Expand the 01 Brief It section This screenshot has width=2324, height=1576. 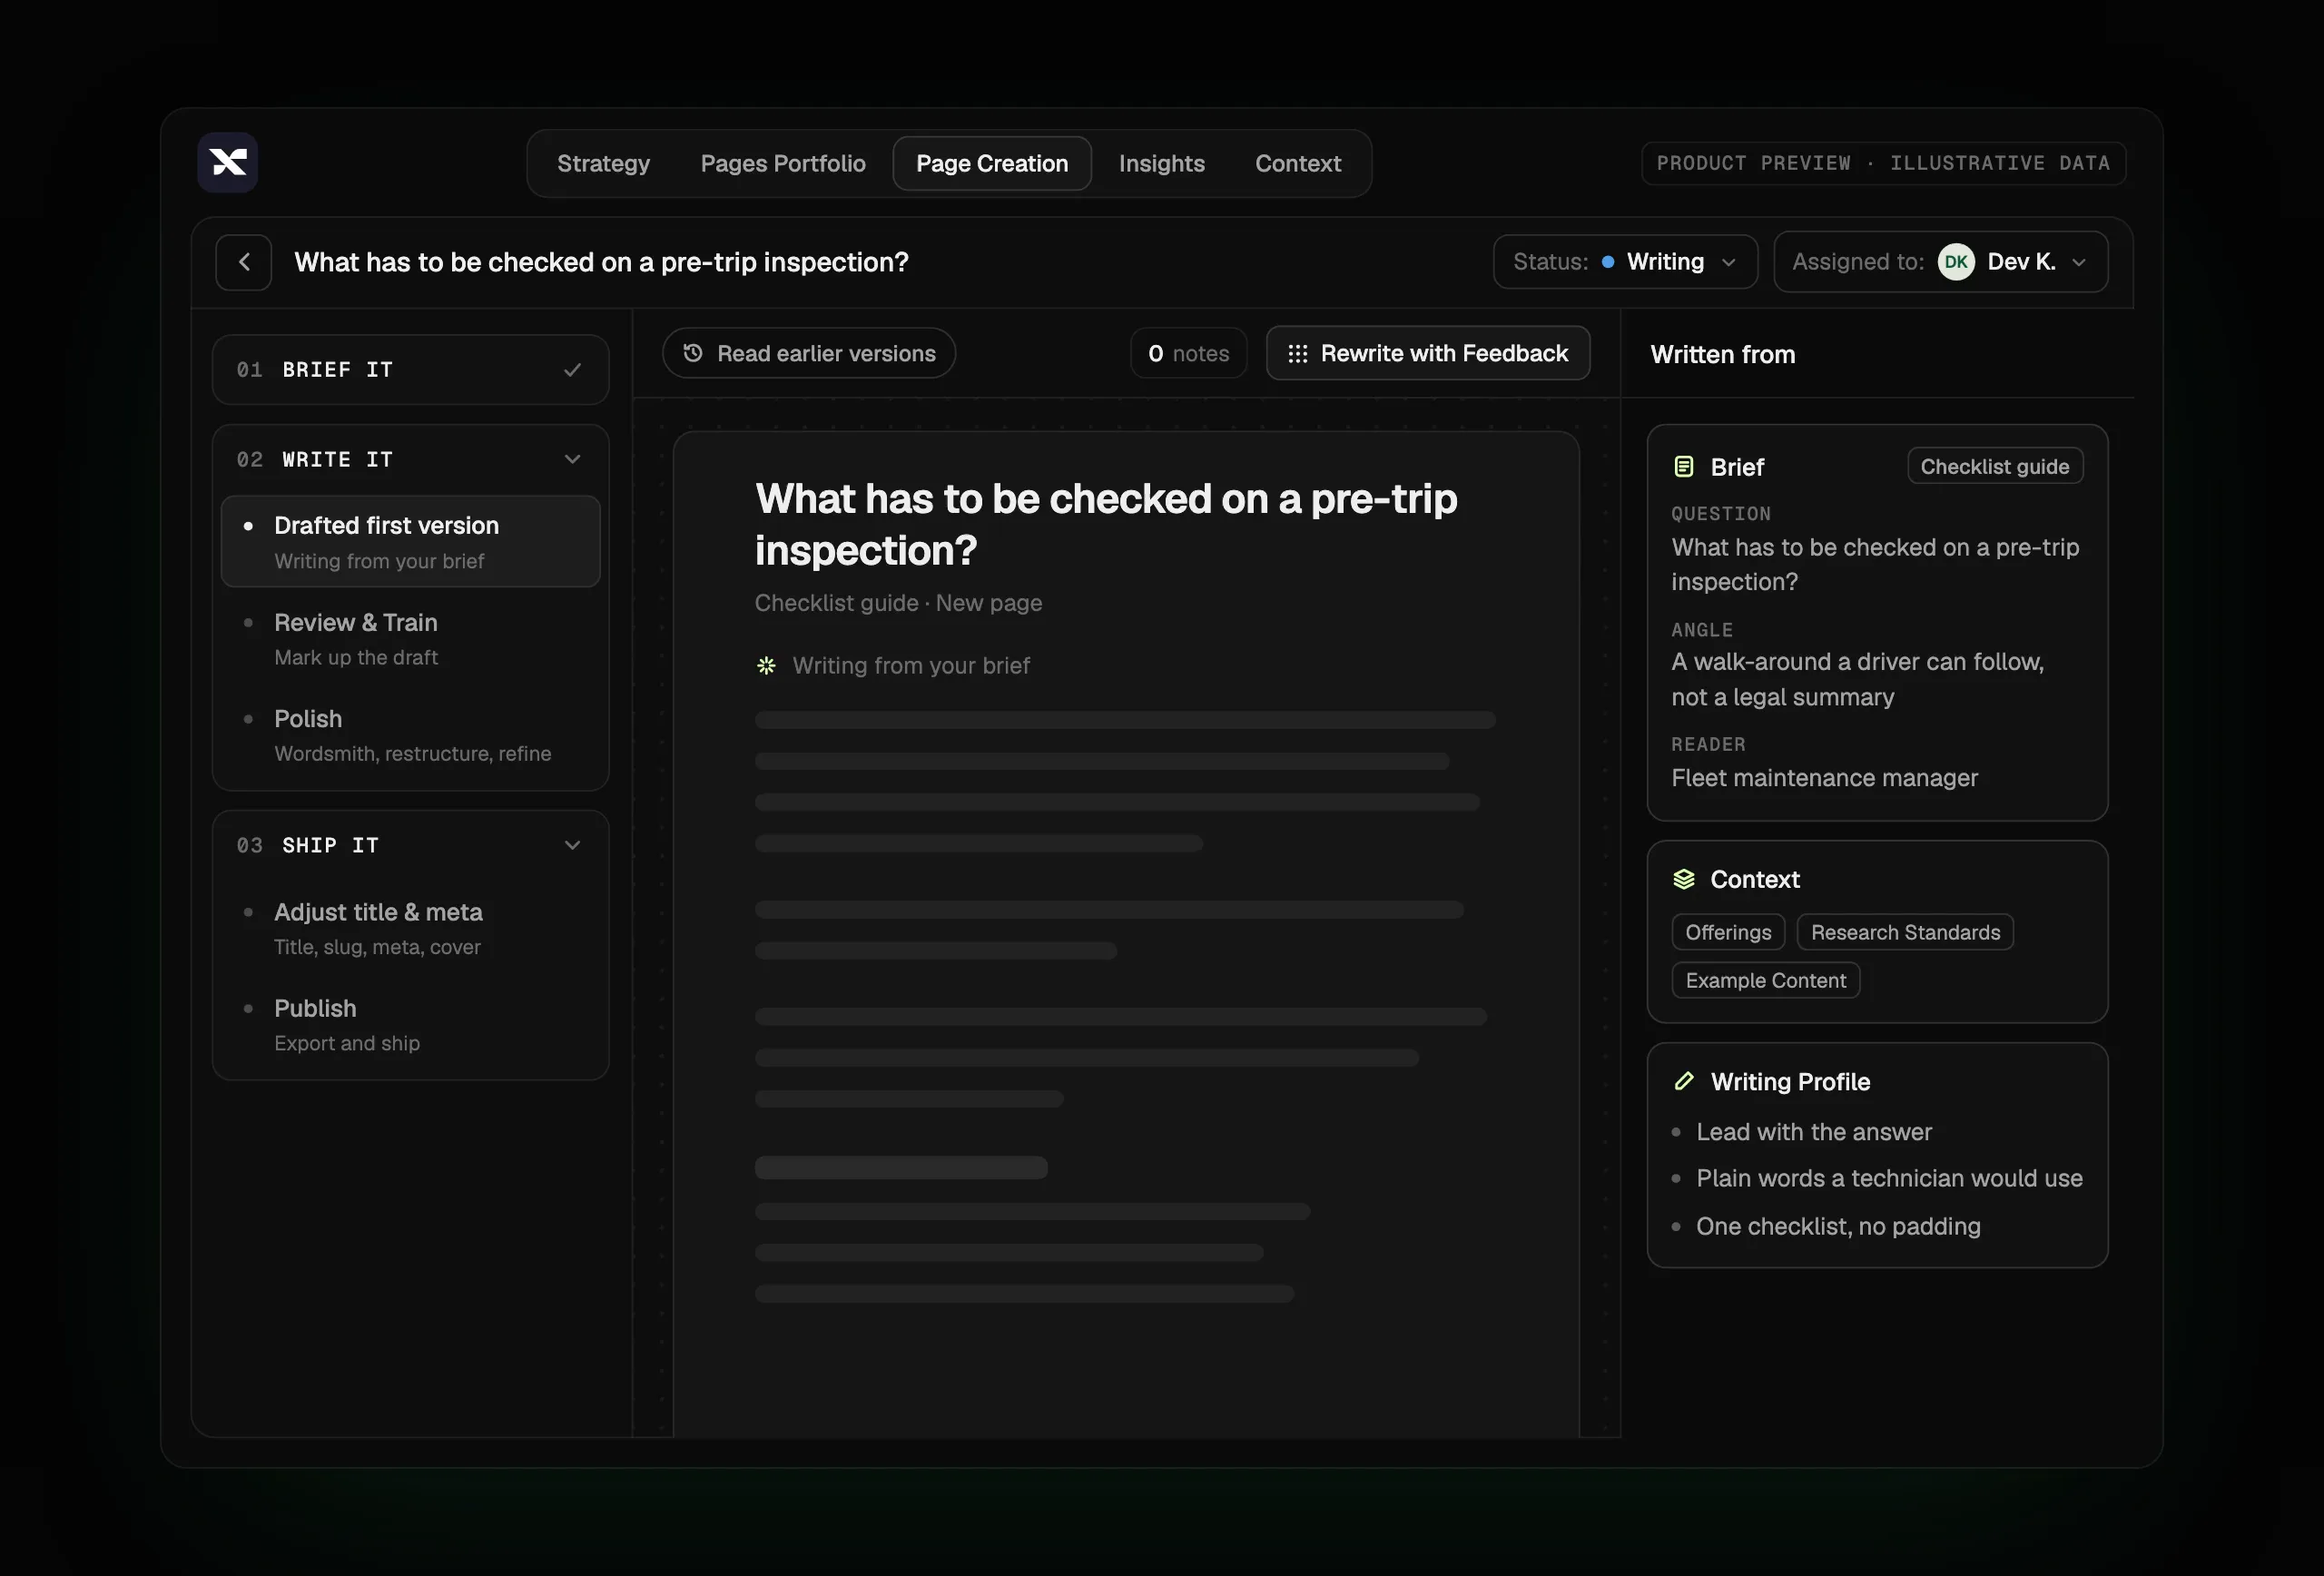tap(411, 370)
